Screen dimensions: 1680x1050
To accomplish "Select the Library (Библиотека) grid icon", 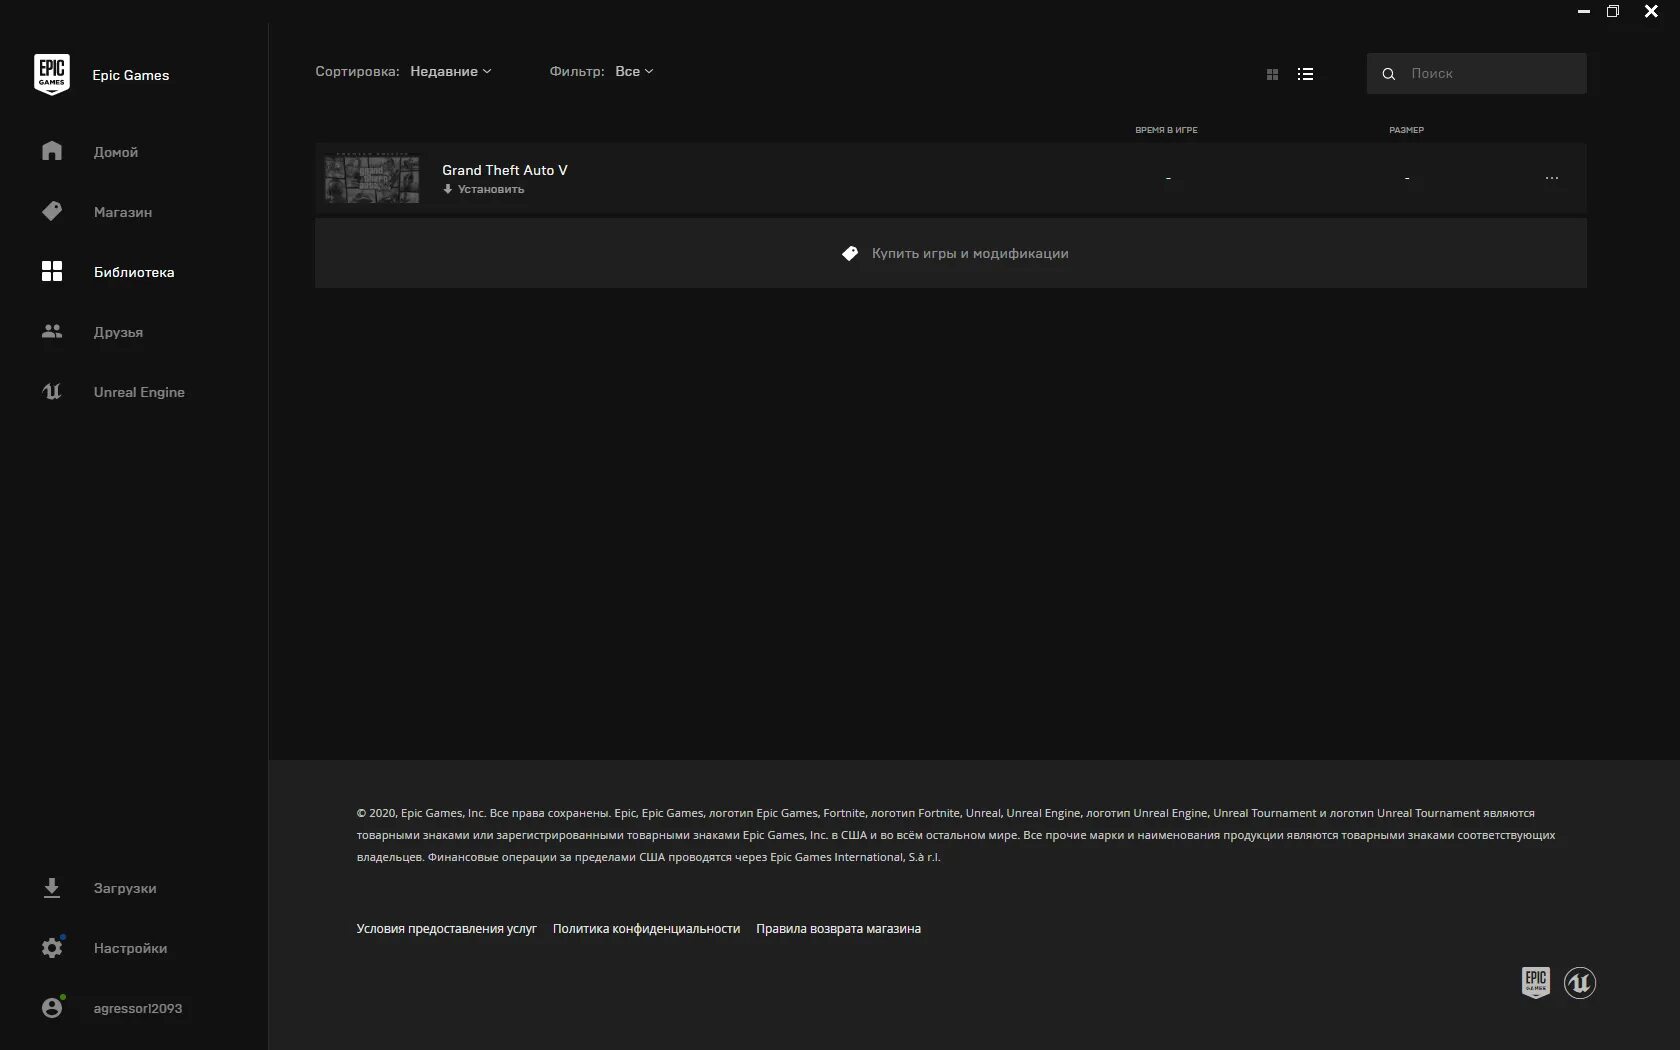I will point(52,271).
